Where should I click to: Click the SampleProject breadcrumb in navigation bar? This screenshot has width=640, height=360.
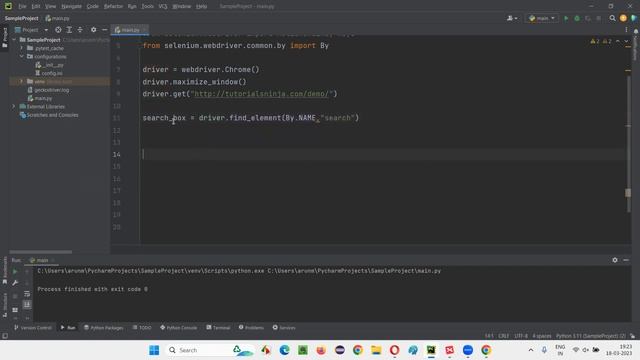coord(22,18)
